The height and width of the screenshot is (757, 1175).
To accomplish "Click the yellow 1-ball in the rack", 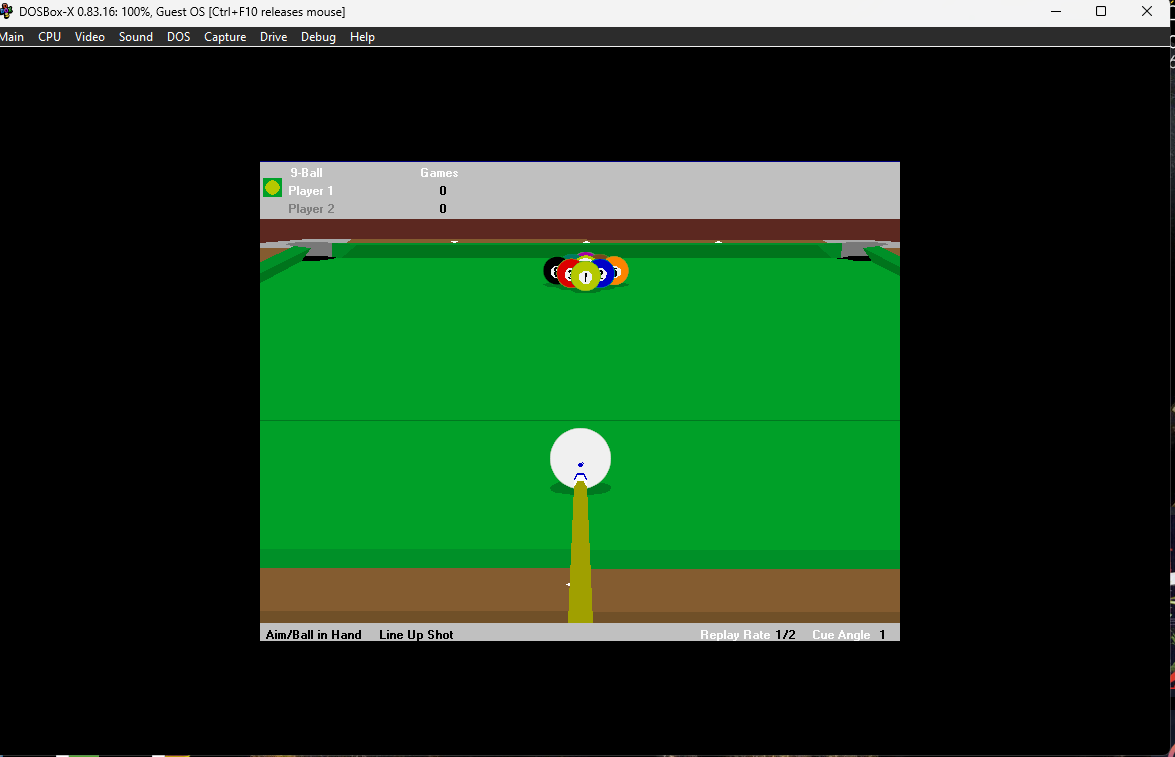I will pos(585,277).
